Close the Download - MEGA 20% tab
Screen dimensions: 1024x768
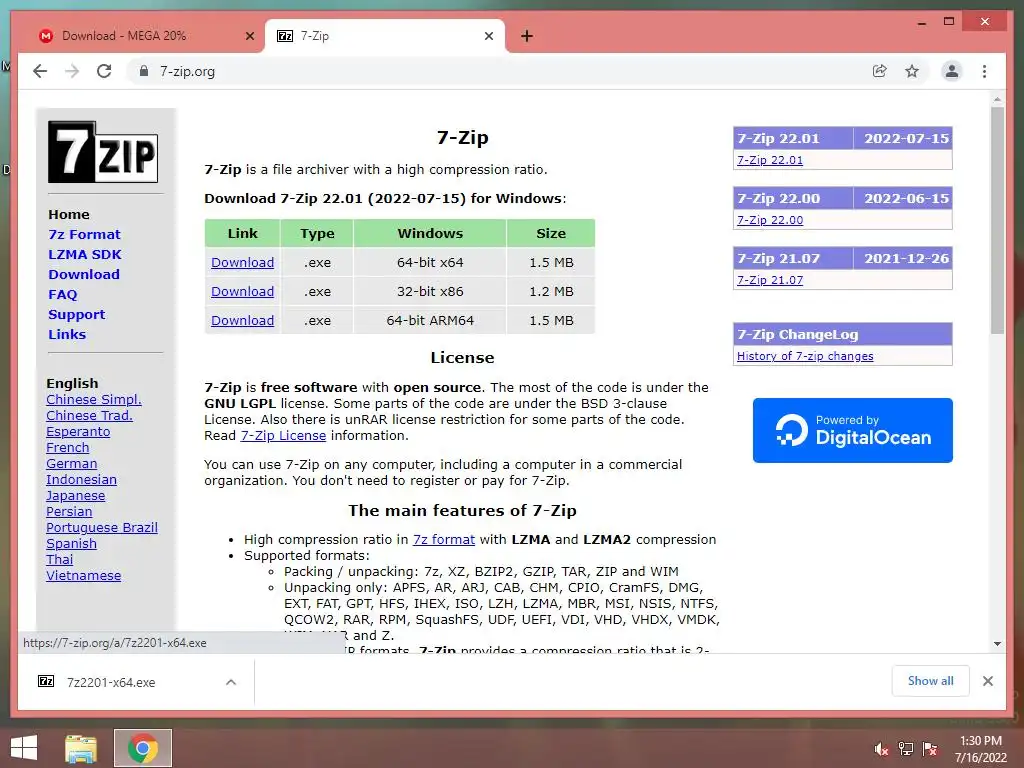[x=249, y=36]
